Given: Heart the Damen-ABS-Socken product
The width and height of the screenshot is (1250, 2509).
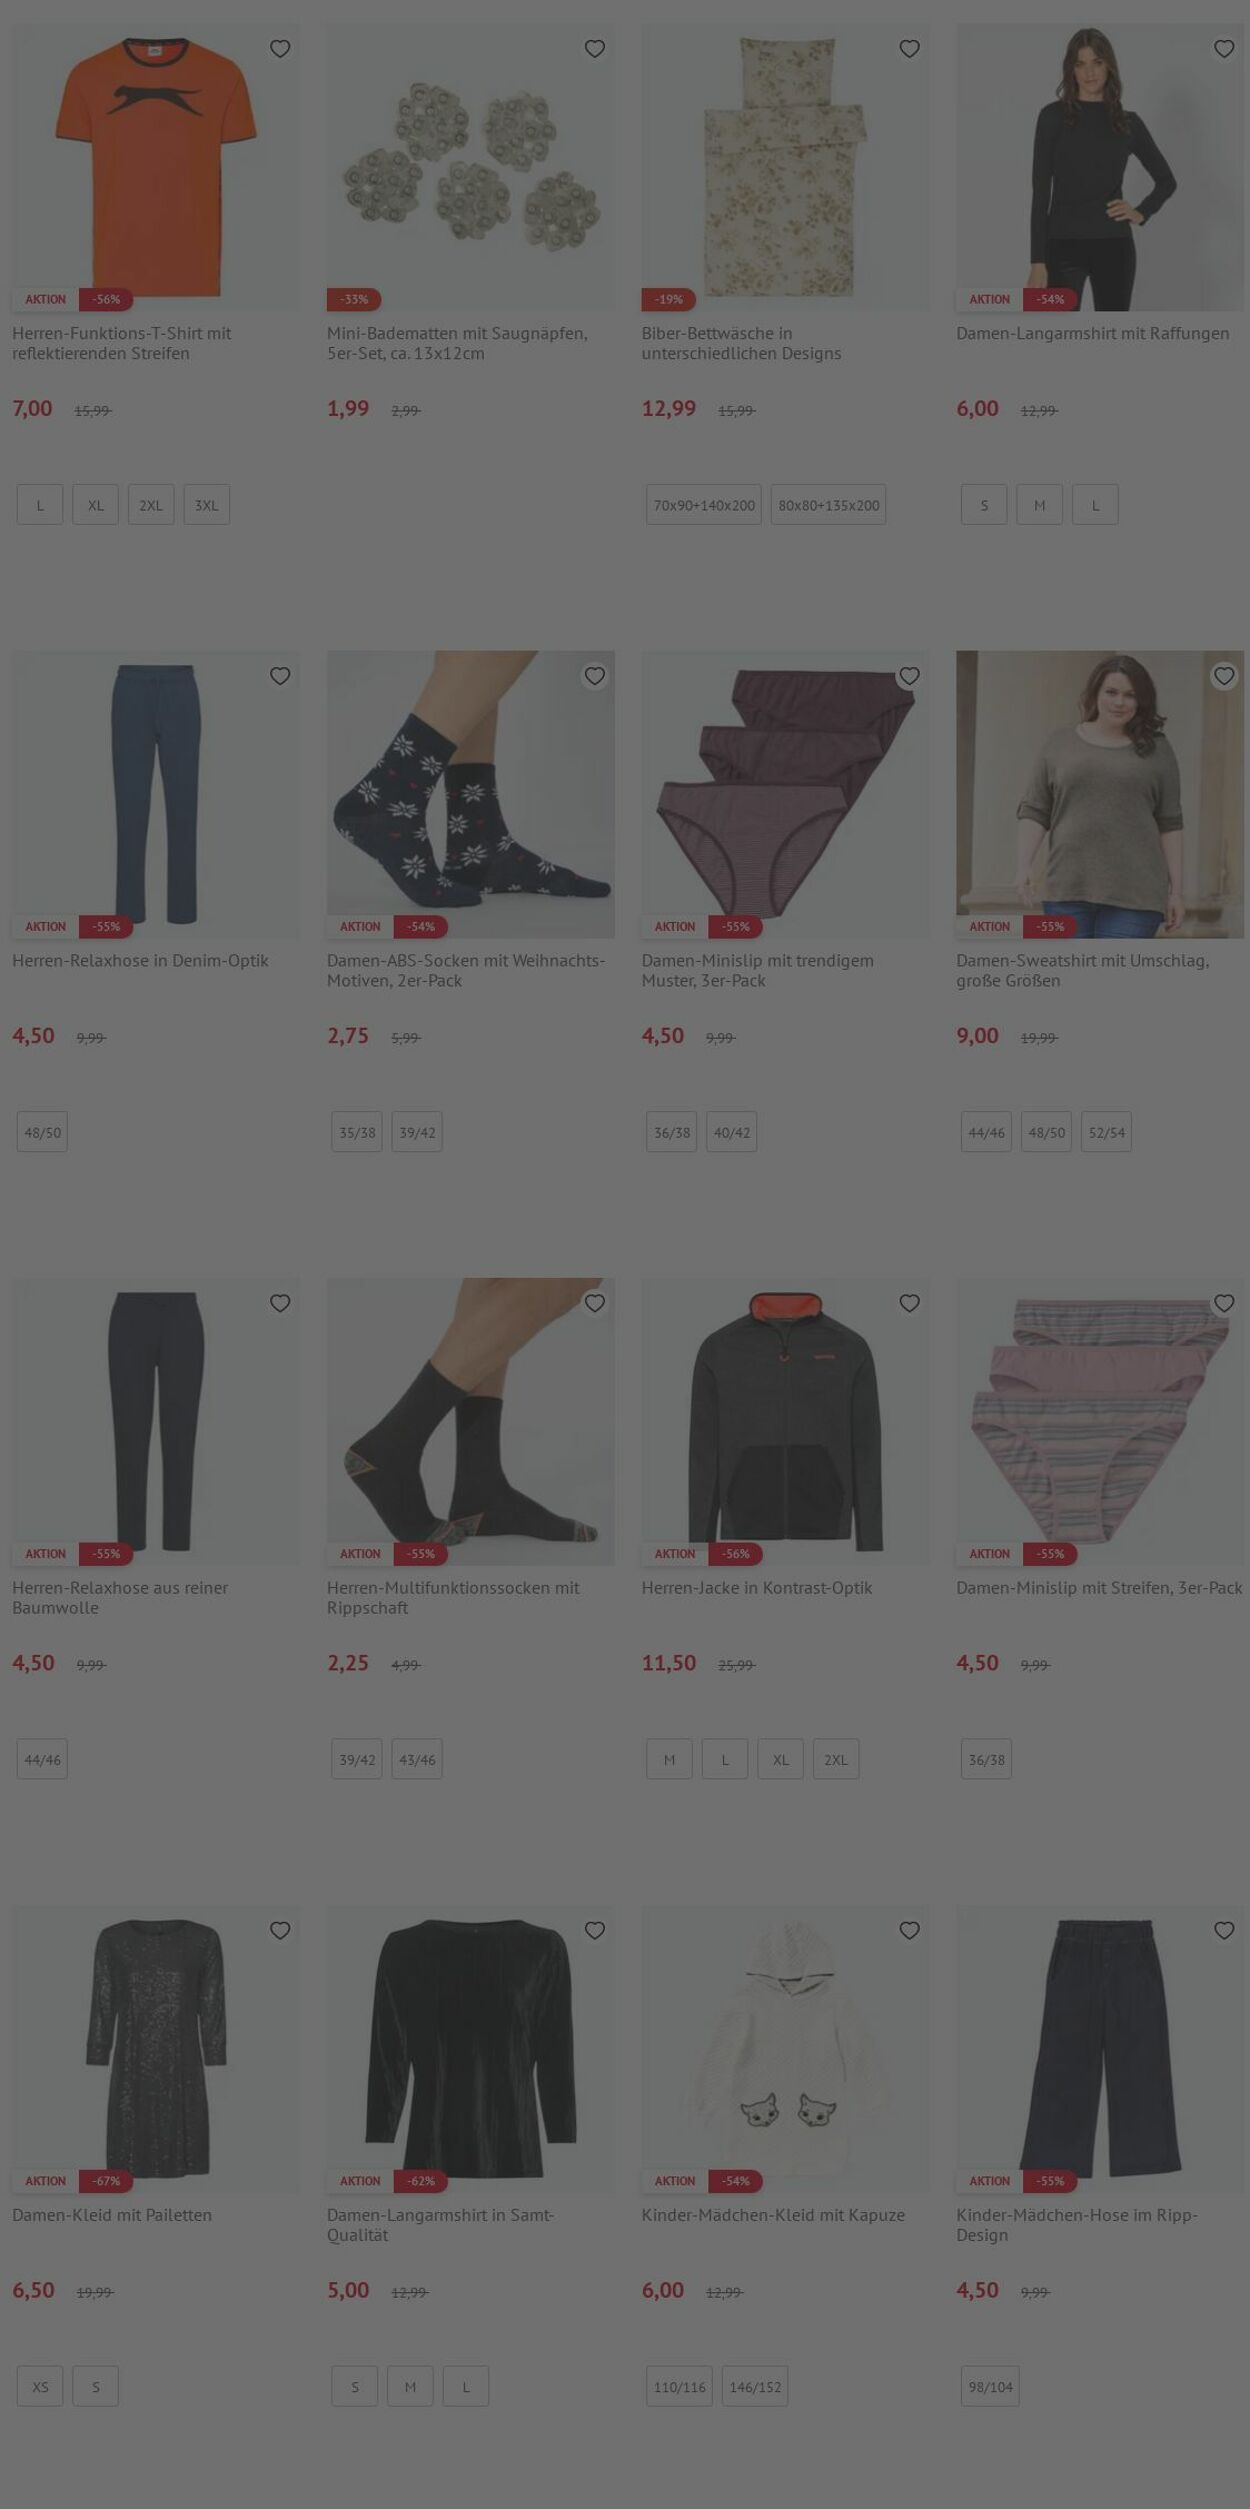Looking at the screenshot, I should (x=595, y=676).
